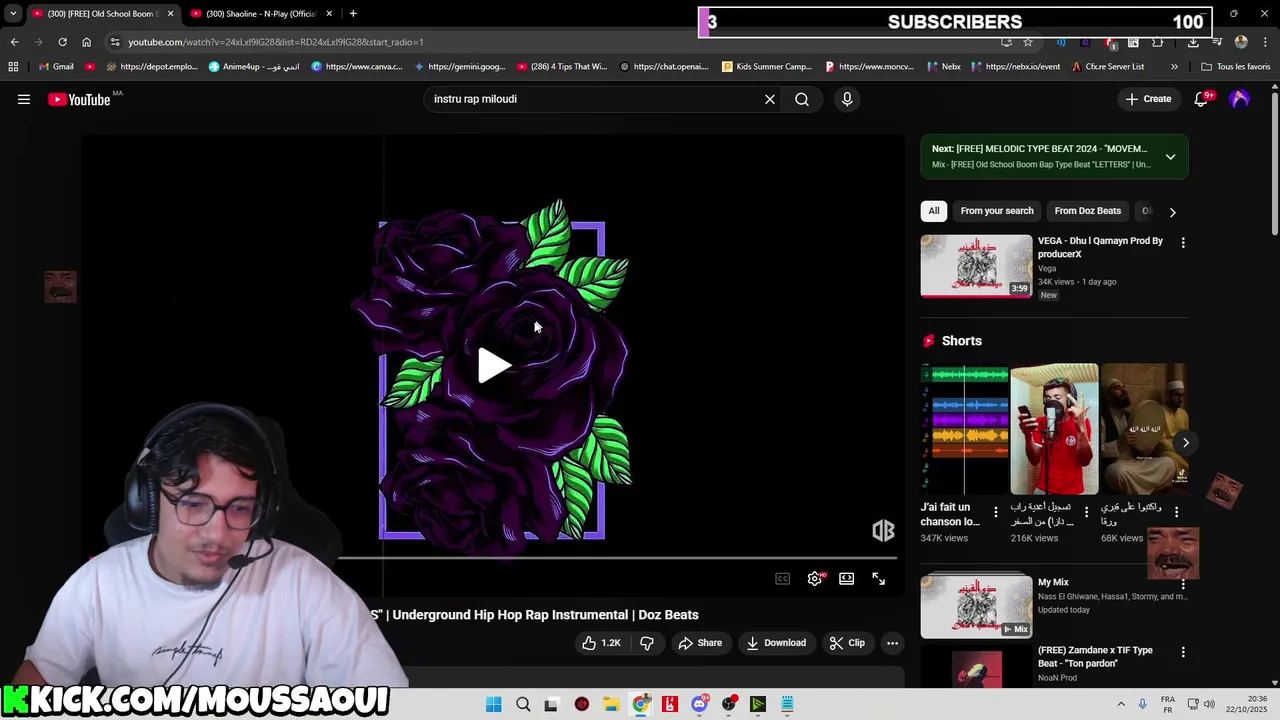Select the All filter chip

click(934, 211)
